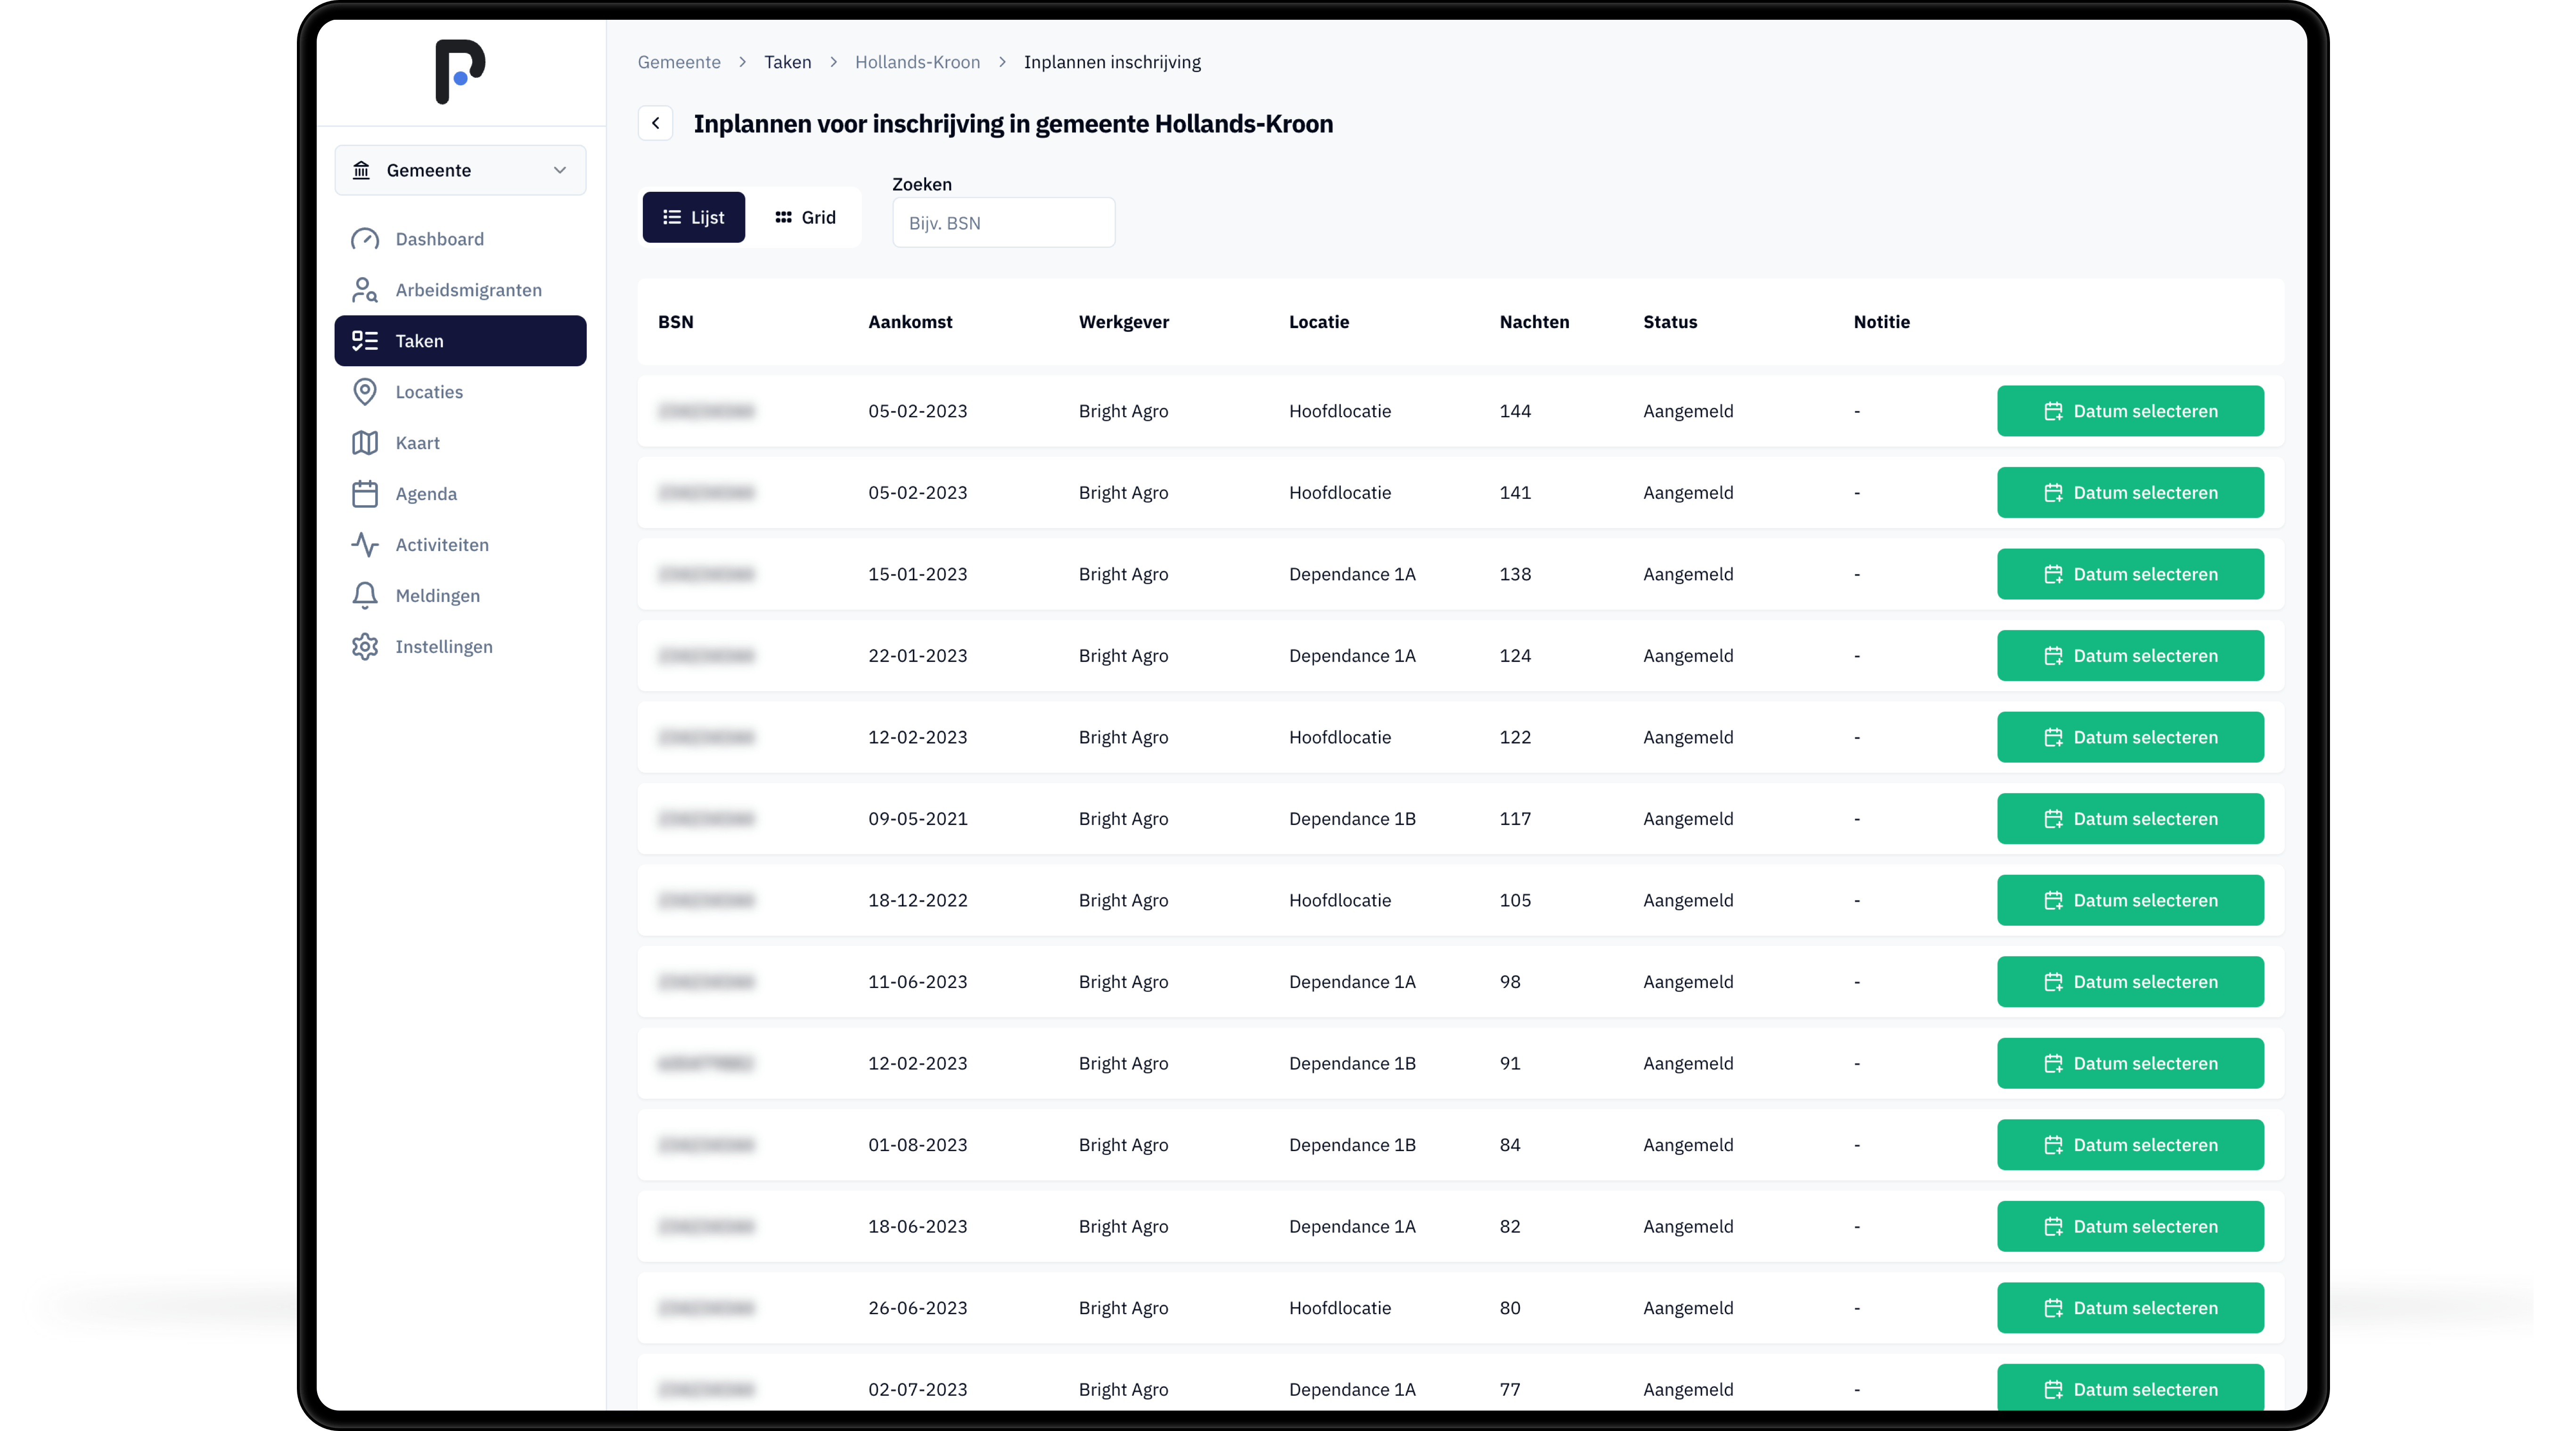Open Activiteiten in sidebar

460,545
